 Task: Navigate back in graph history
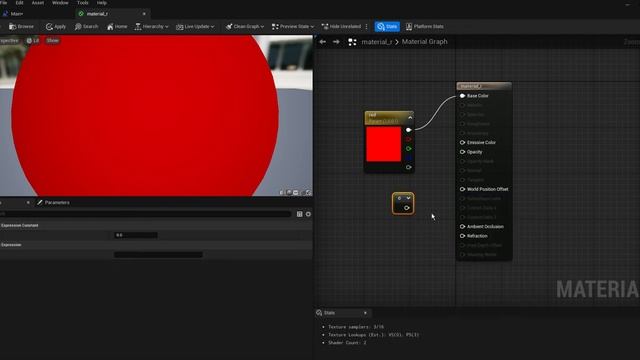(x=322, y=42)
